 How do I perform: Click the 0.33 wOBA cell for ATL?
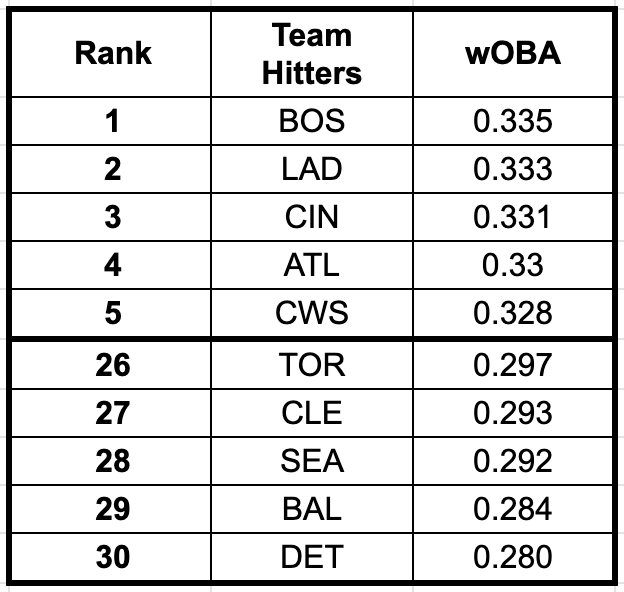coord(512,265)
